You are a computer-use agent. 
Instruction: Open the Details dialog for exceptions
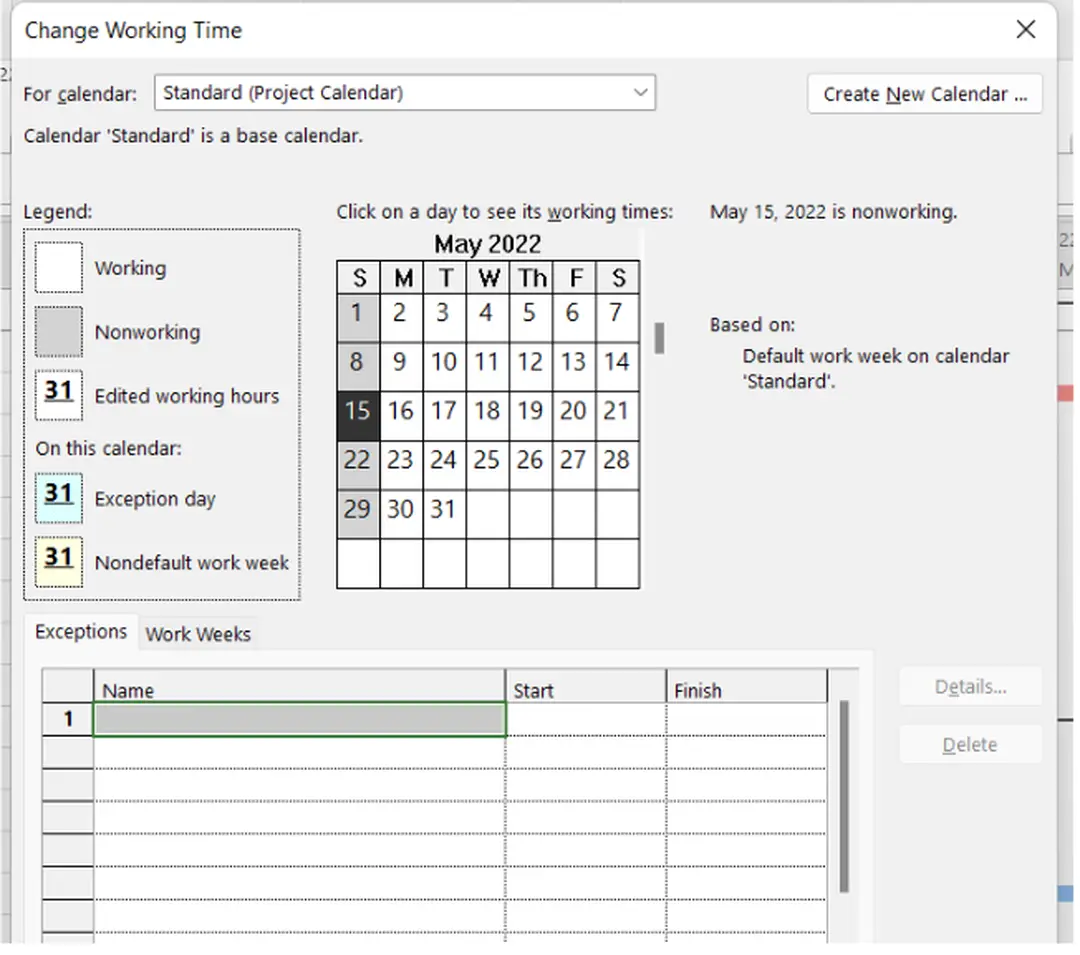(x=969, y=686)
